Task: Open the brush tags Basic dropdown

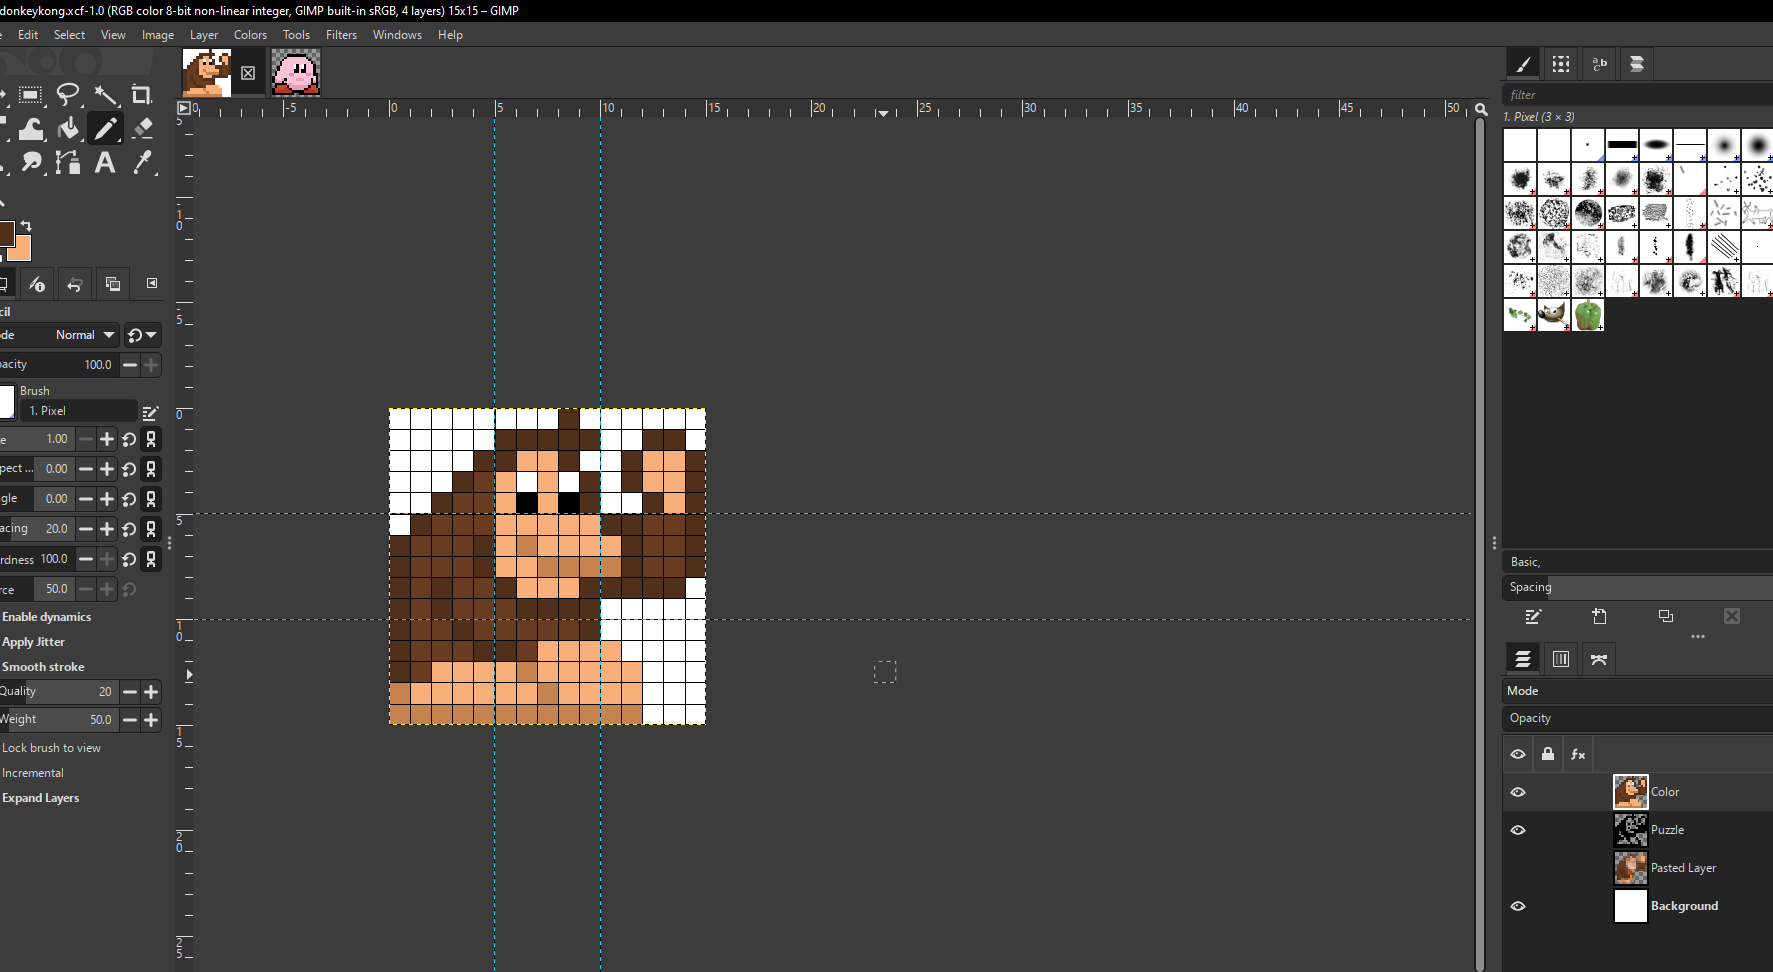Action: click(1637, 562)
